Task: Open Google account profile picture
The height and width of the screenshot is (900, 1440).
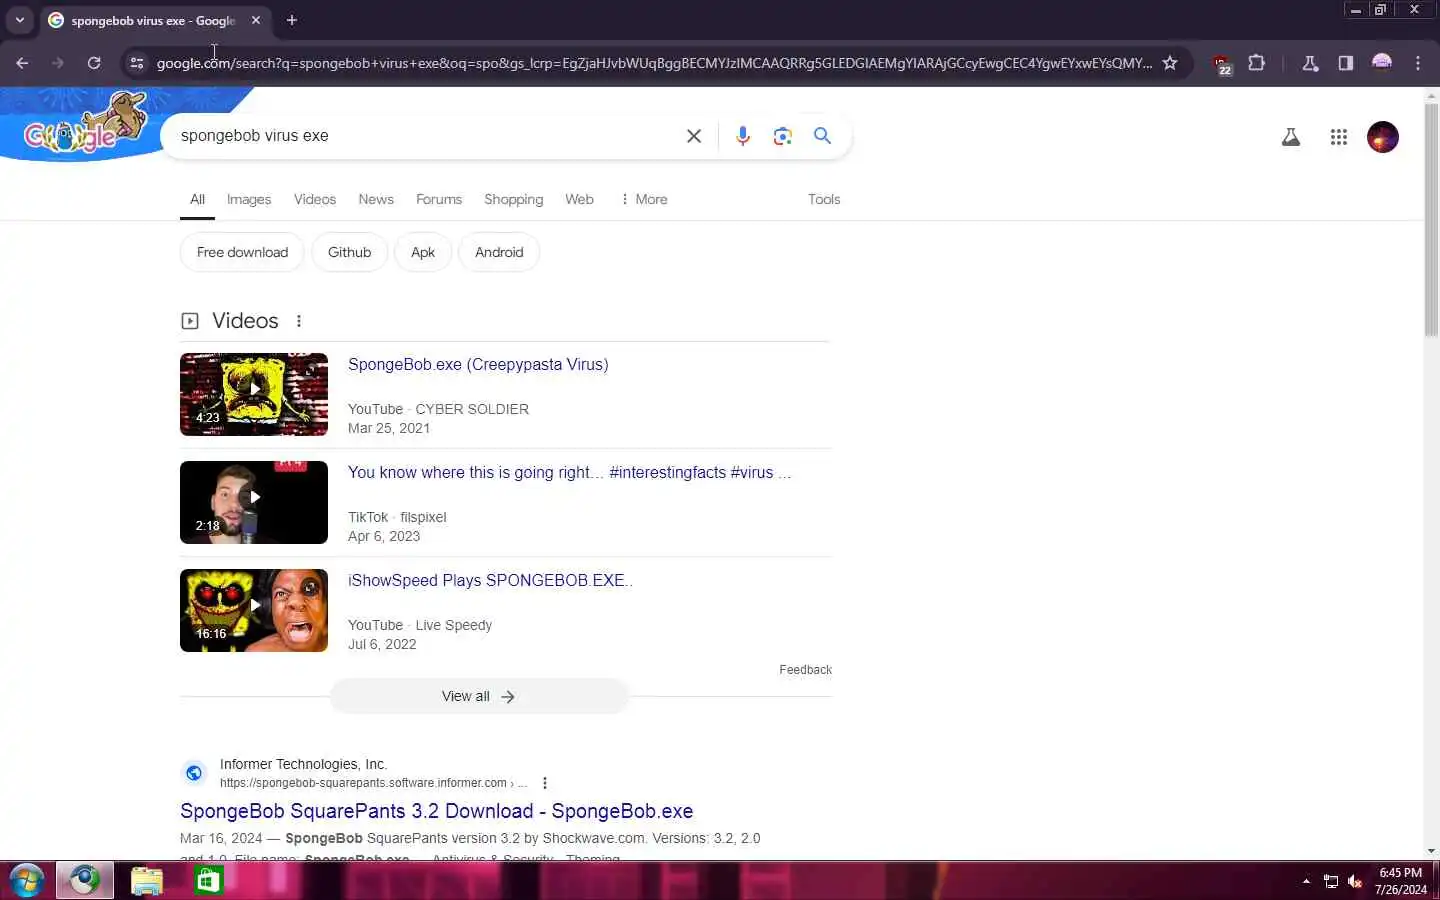Action: coord(1383,137)
